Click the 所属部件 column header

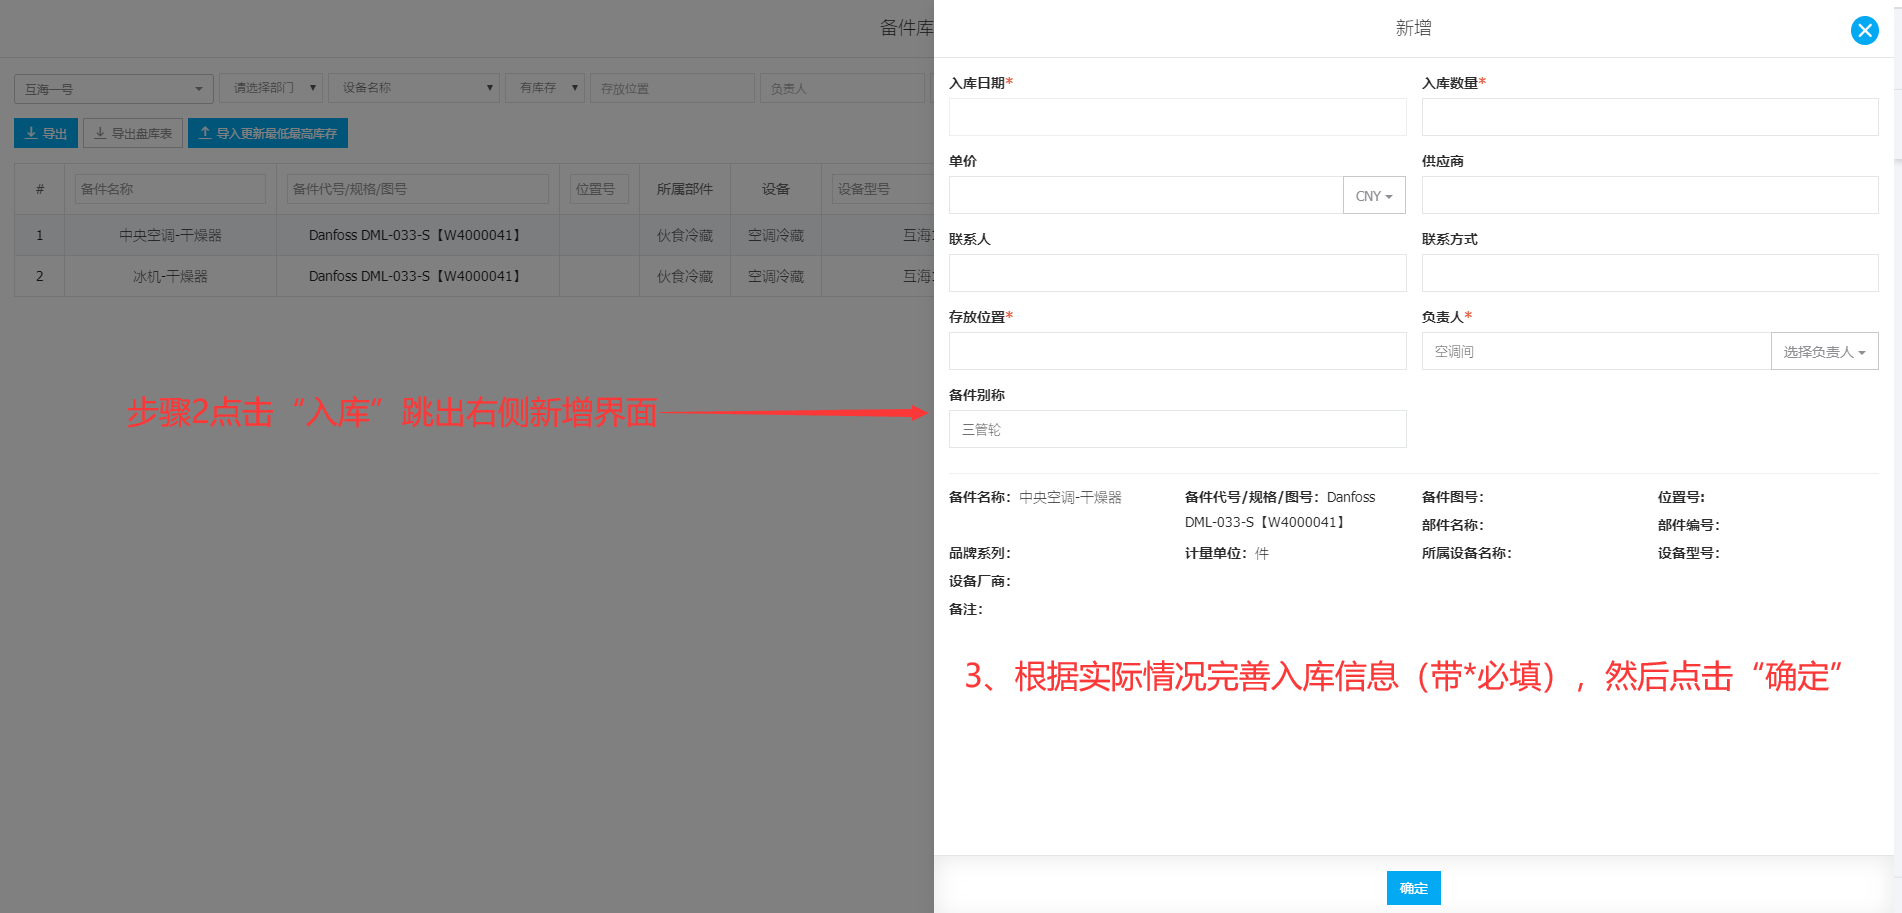tap(685, 189)
